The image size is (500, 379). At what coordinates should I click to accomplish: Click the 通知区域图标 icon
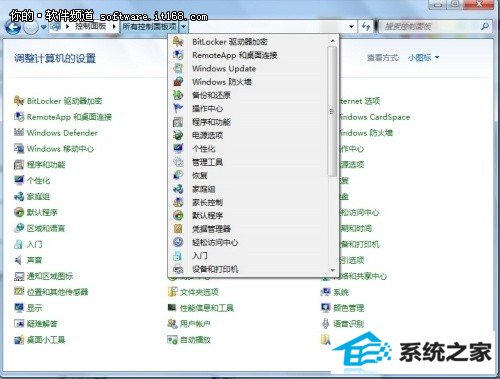[x=19, y=276]
